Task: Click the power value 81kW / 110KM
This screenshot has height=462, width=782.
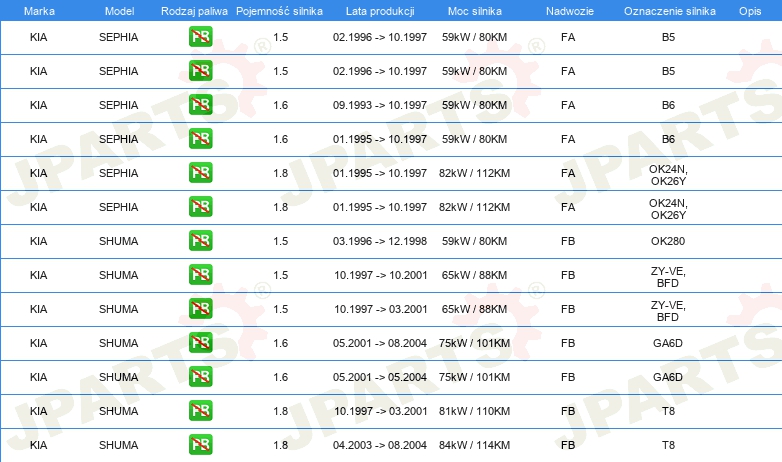Action: [474, 411]
